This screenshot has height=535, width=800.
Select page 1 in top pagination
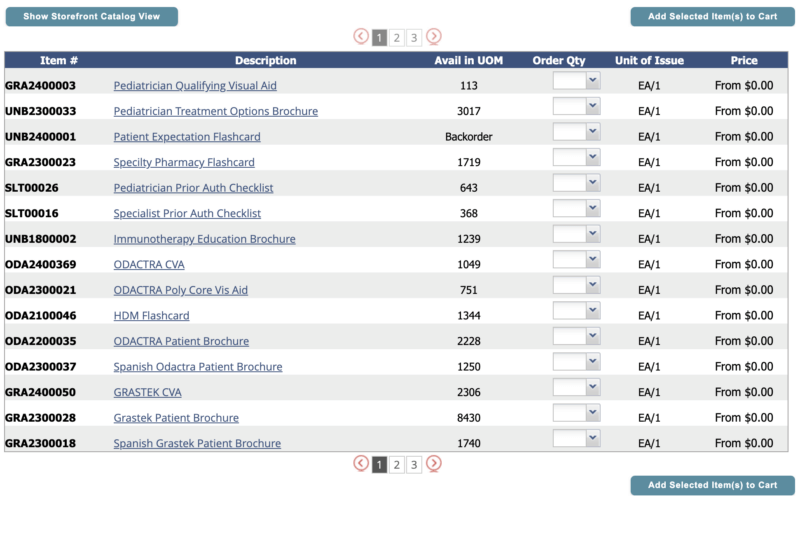pos(379,38)
